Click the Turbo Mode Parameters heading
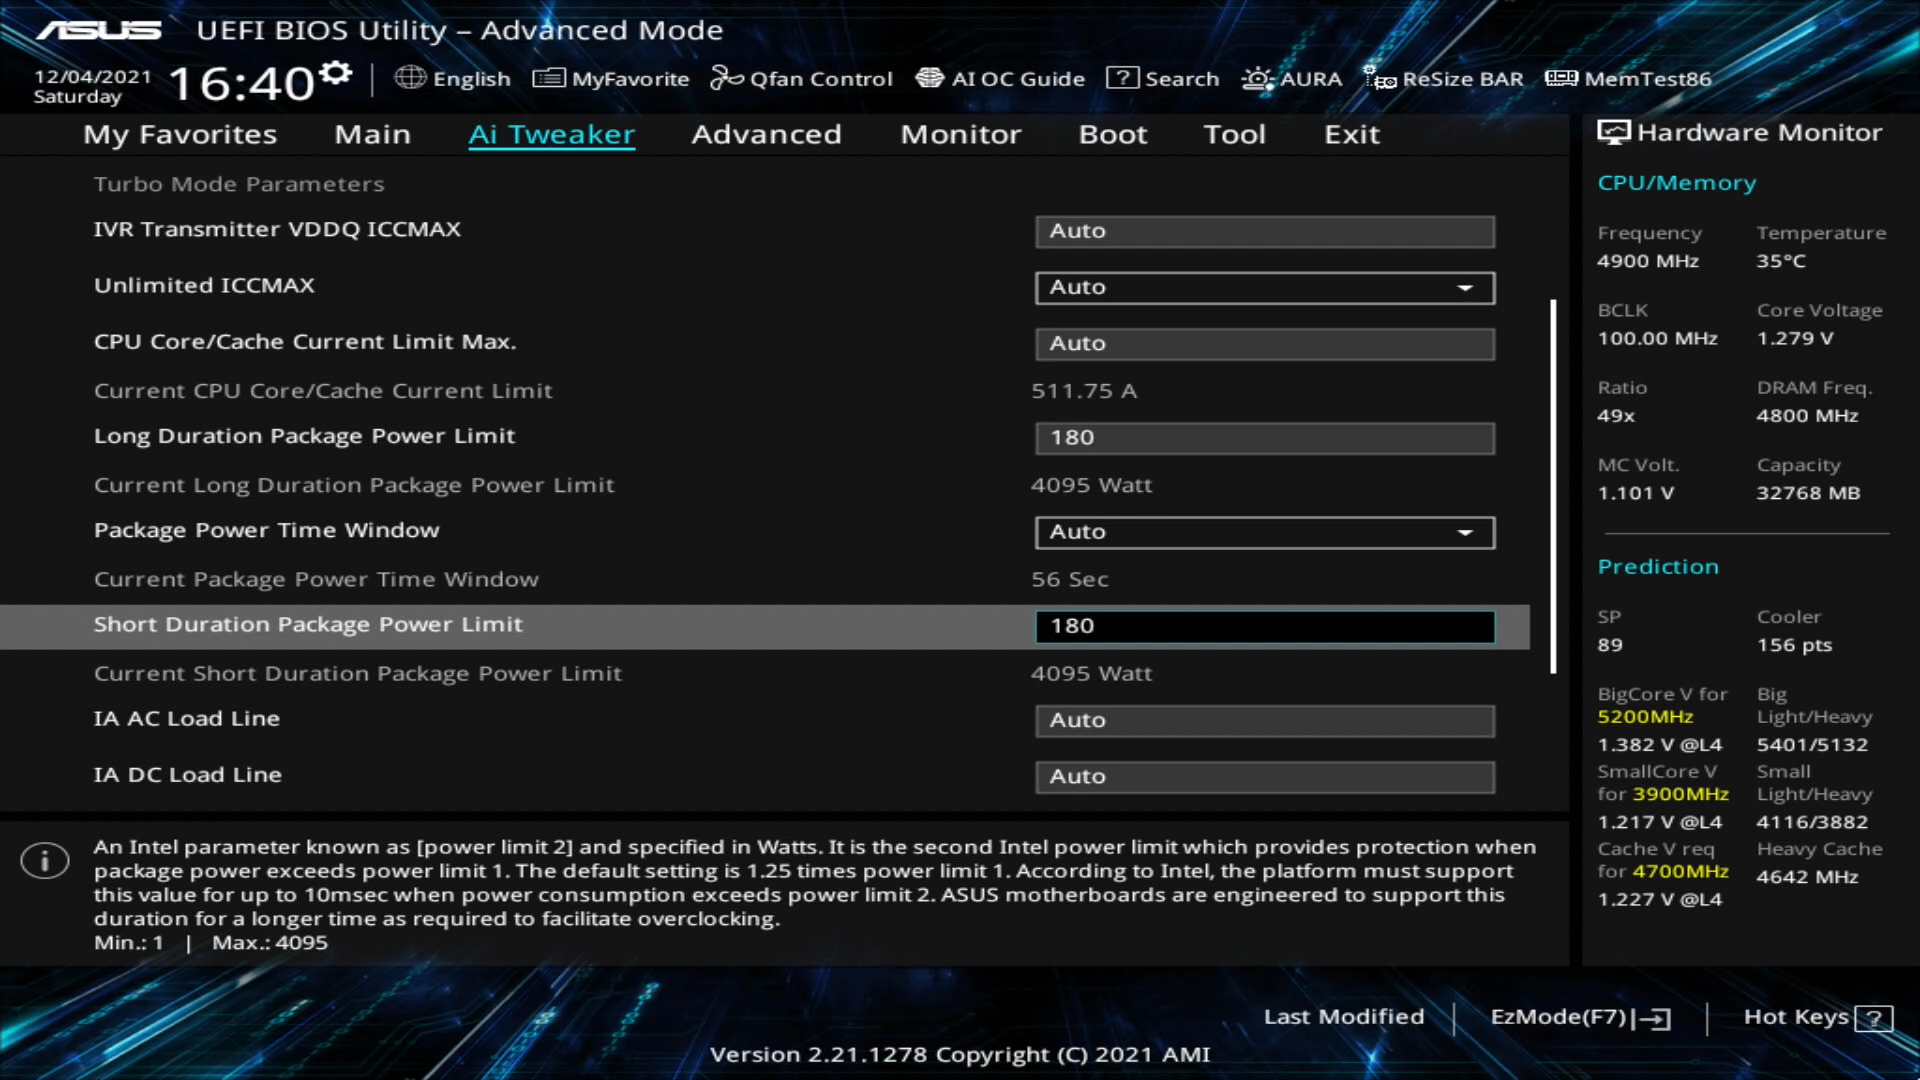 coord(239,184)
